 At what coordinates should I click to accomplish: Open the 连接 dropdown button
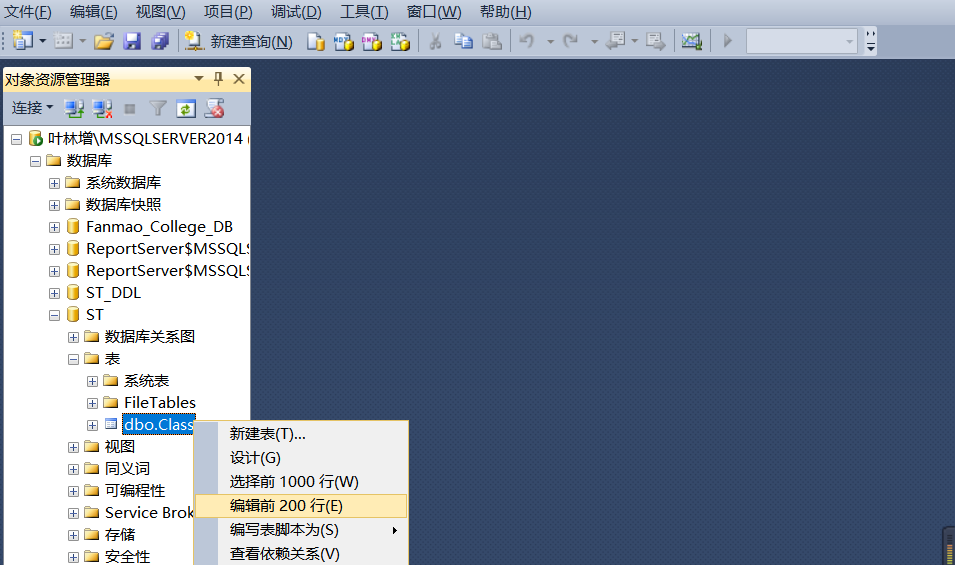tap(32, 108)
